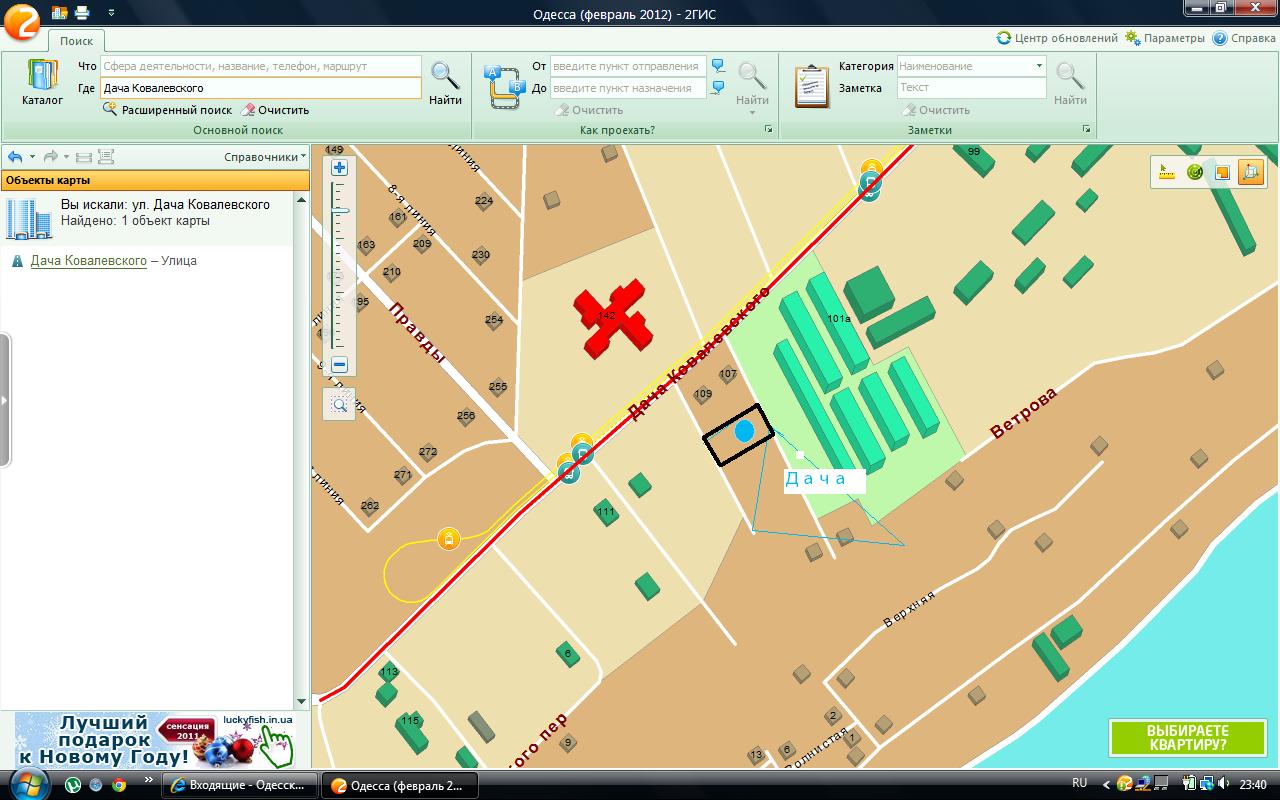The image size is (1280, 800).
Task: Switch to Входящие Internet Explorer taskbar window
Action: click(x=240, y=785)
